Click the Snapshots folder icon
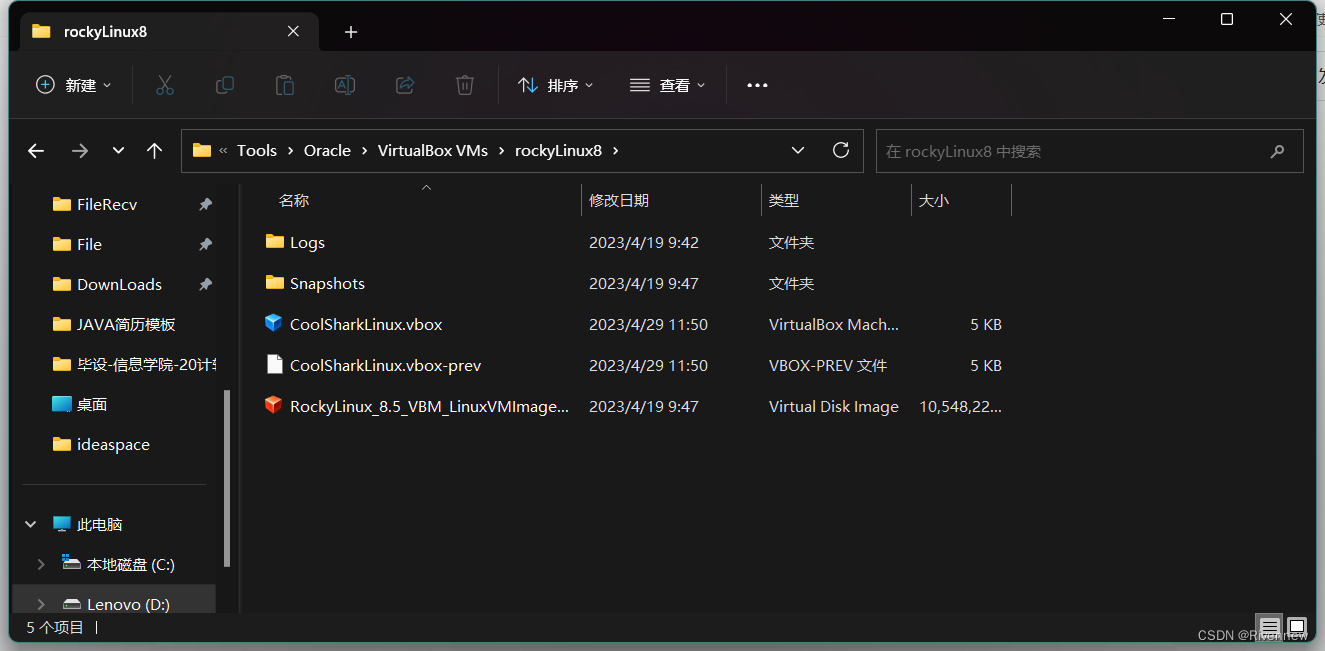The height and width of the screenshot is (651, 1325). click(275, 282)
